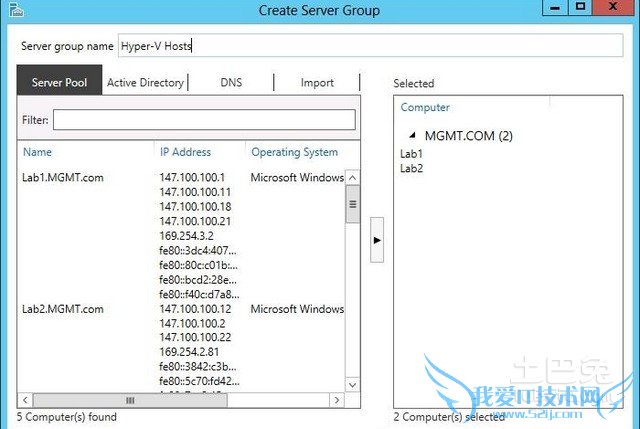Open the Import tab
This screenshot has height=429, width=640.
(317, 82)
